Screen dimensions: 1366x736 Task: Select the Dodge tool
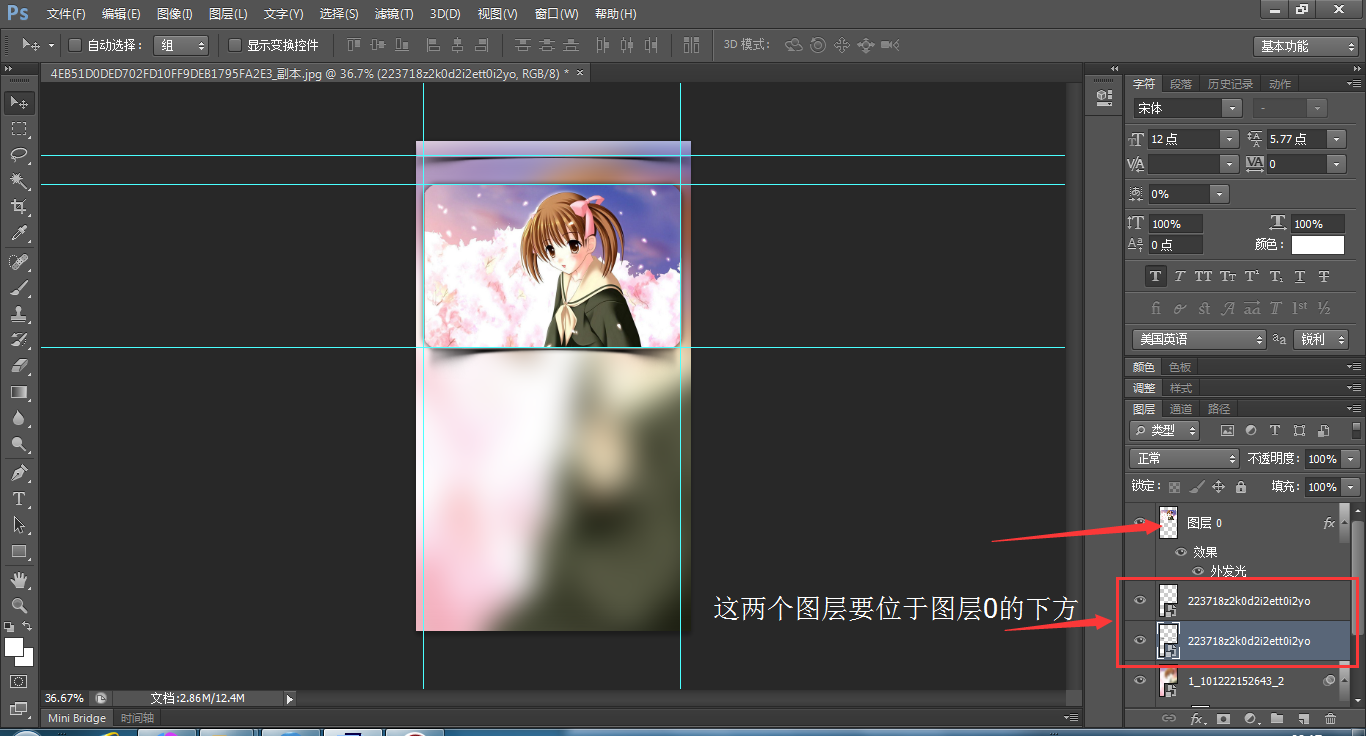(x=19, y=444)
